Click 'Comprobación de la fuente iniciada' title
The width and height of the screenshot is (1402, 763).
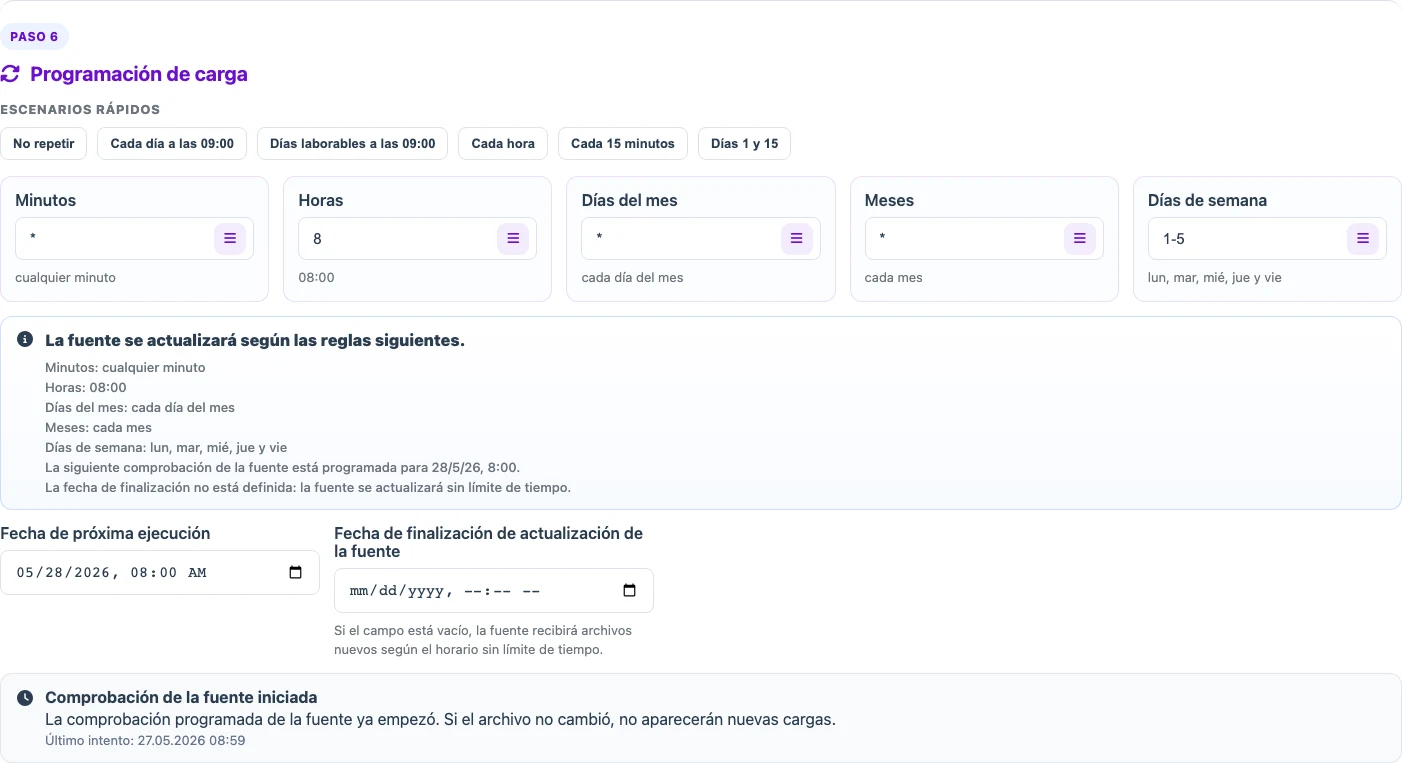coord(181,698)
